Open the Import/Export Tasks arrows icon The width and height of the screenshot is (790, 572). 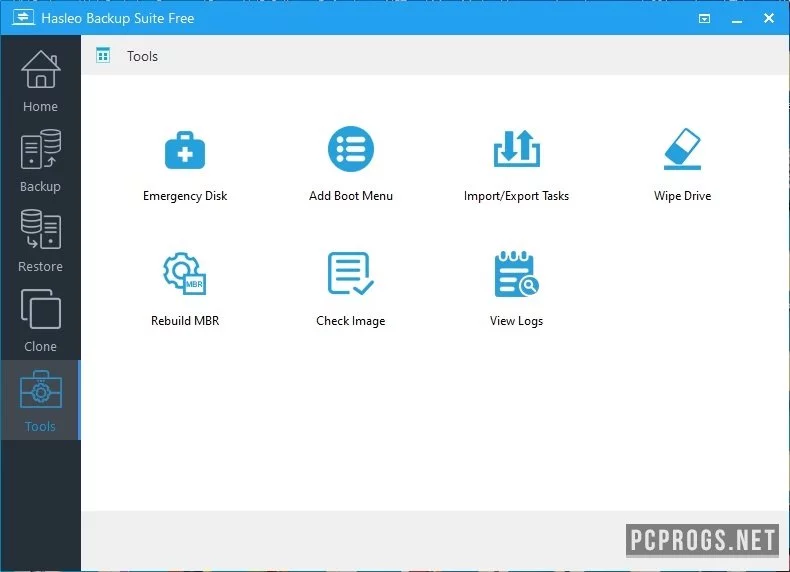[x=516, y=149]
